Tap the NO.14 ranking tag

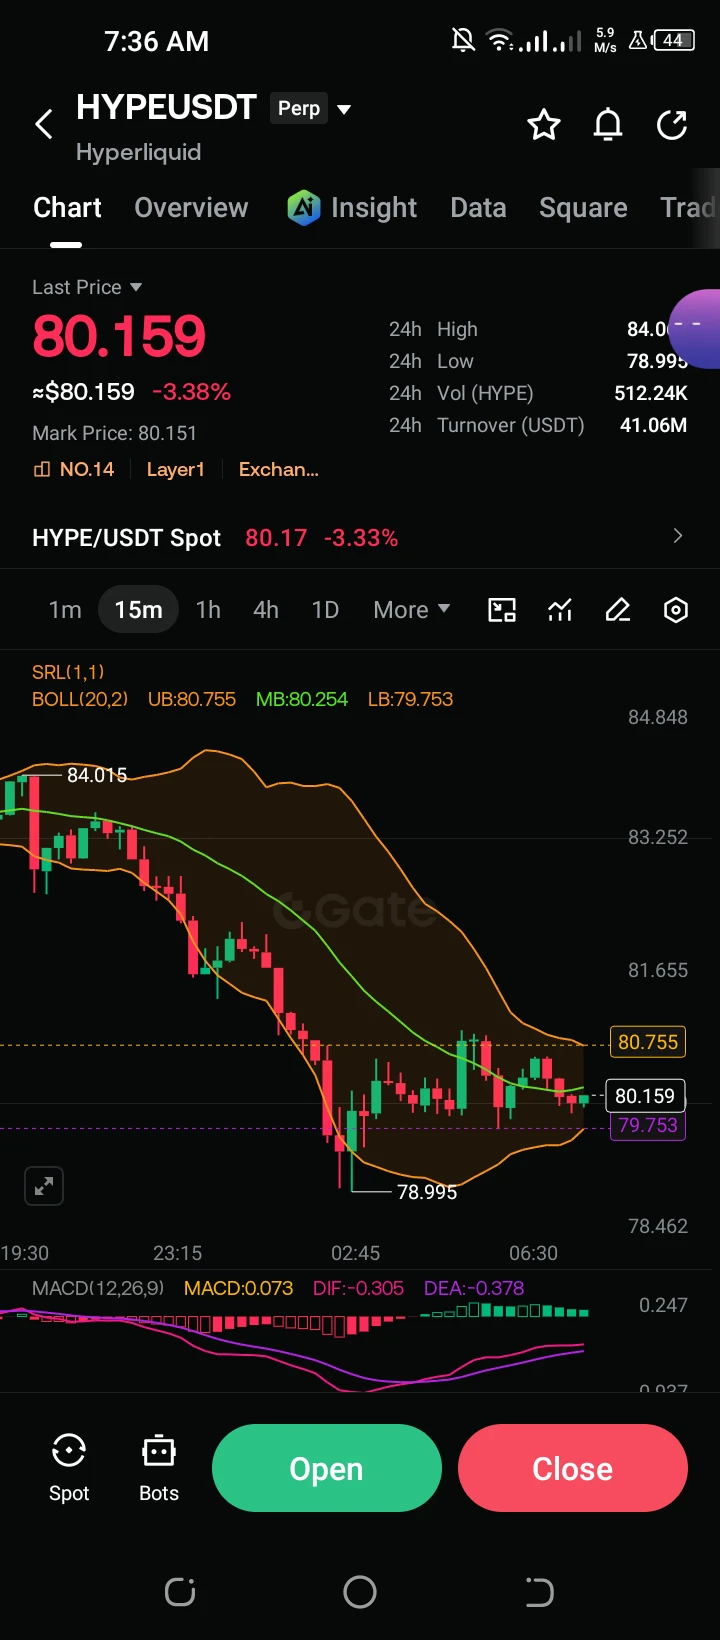(x=74, y=469)
